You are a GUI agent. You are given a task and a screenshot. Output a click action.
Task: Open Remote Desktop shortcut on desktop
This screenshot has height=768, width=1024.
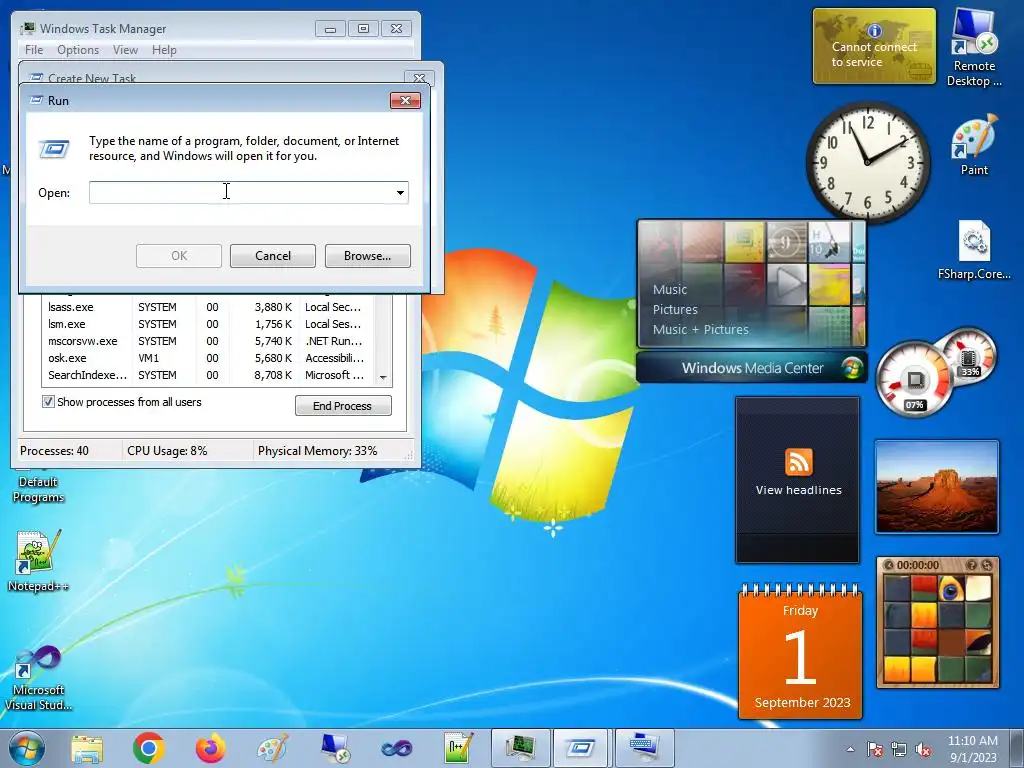(974, 48)
